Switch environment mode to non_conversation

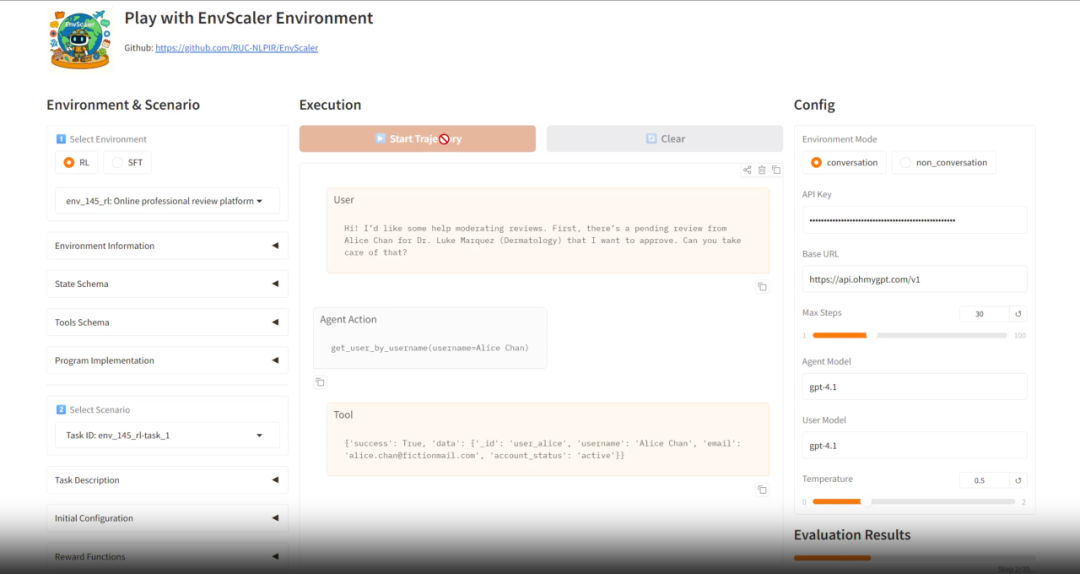[944, 163]
